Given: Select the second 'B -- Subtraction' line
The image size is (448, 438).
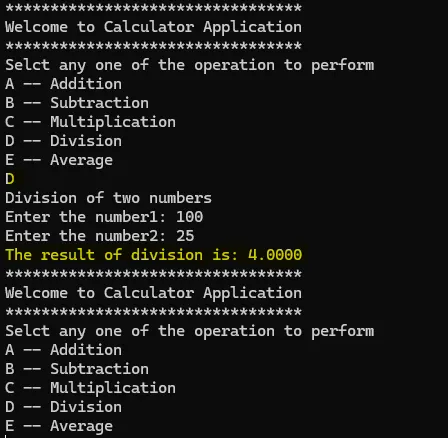Looking at the screenshot, I should pos(77,369).
